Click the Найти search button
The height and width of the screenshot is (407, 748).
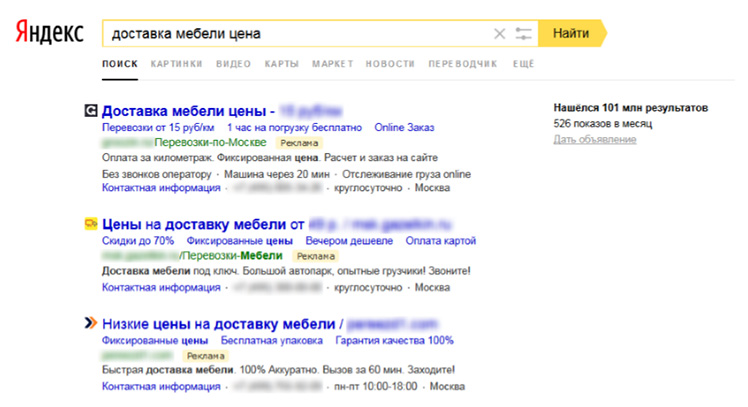point(571,33)
